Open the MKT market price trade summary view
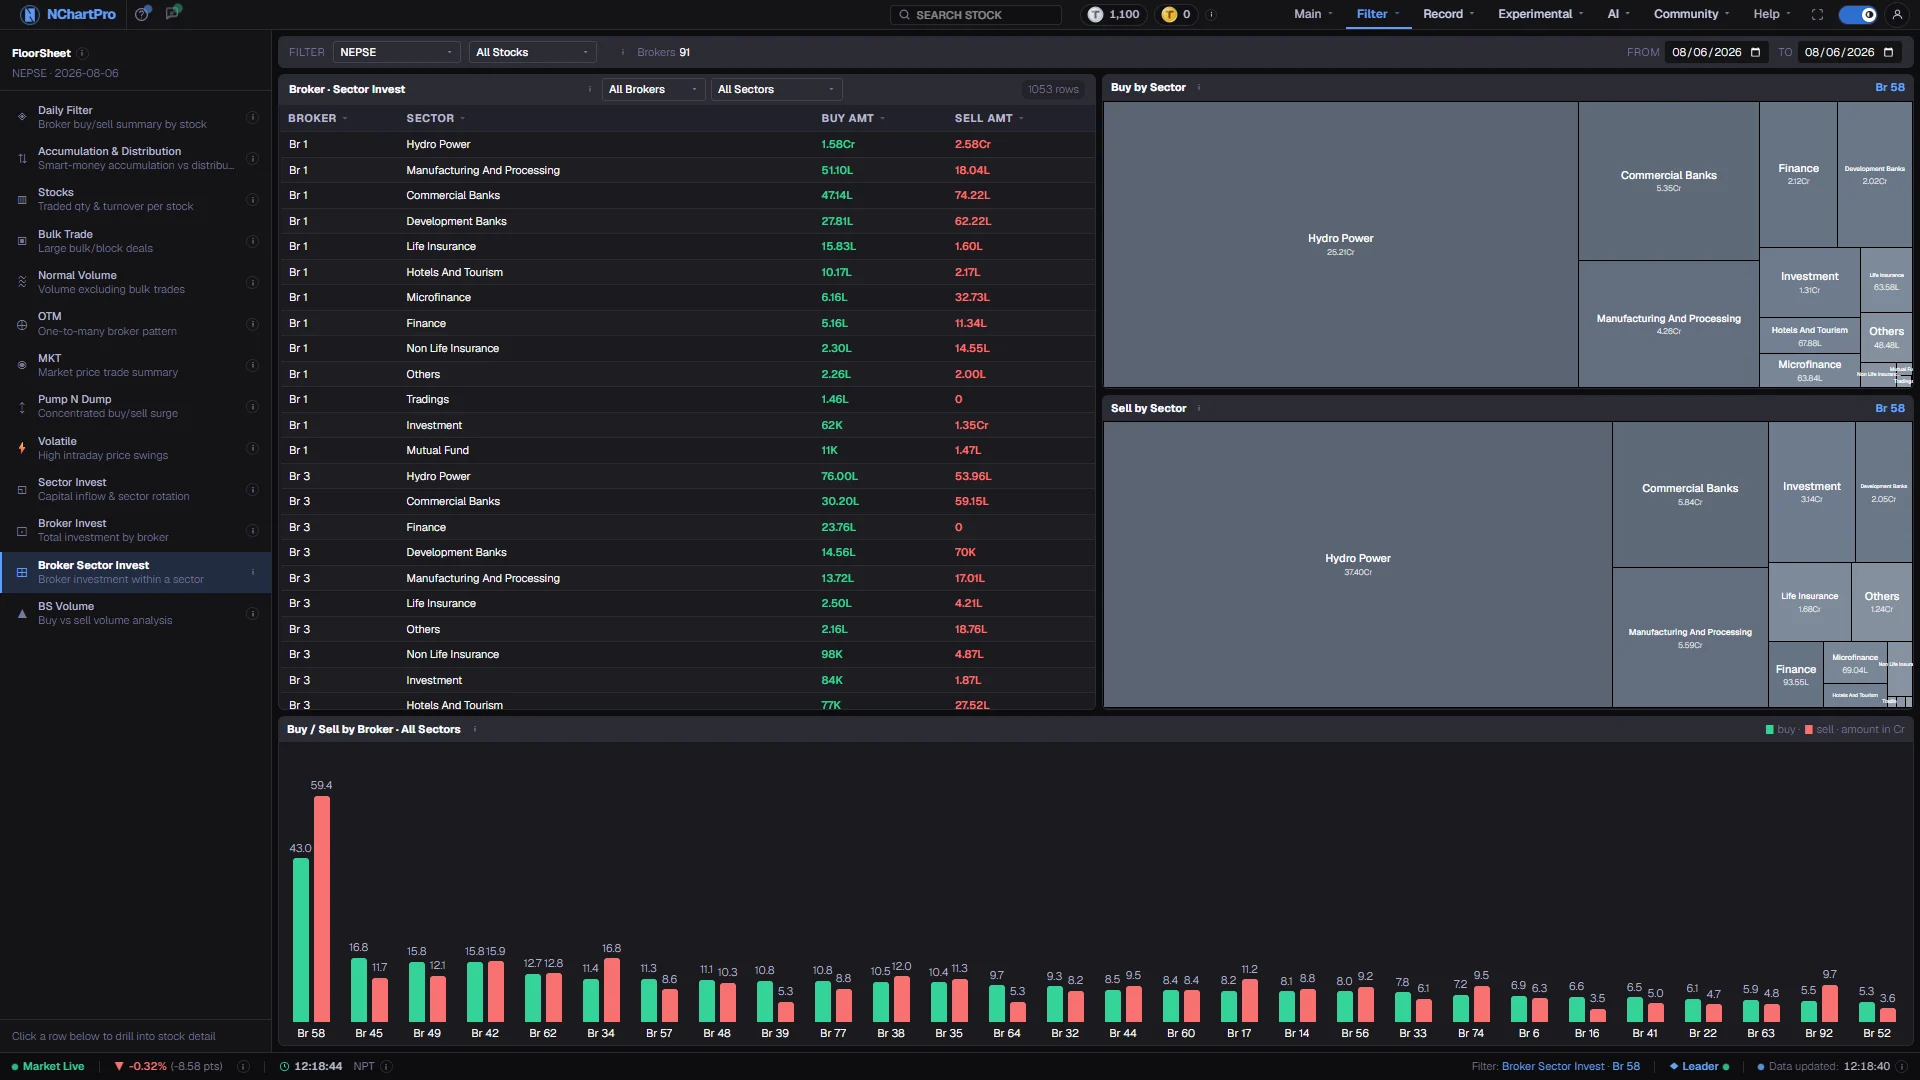 point(135,365)
